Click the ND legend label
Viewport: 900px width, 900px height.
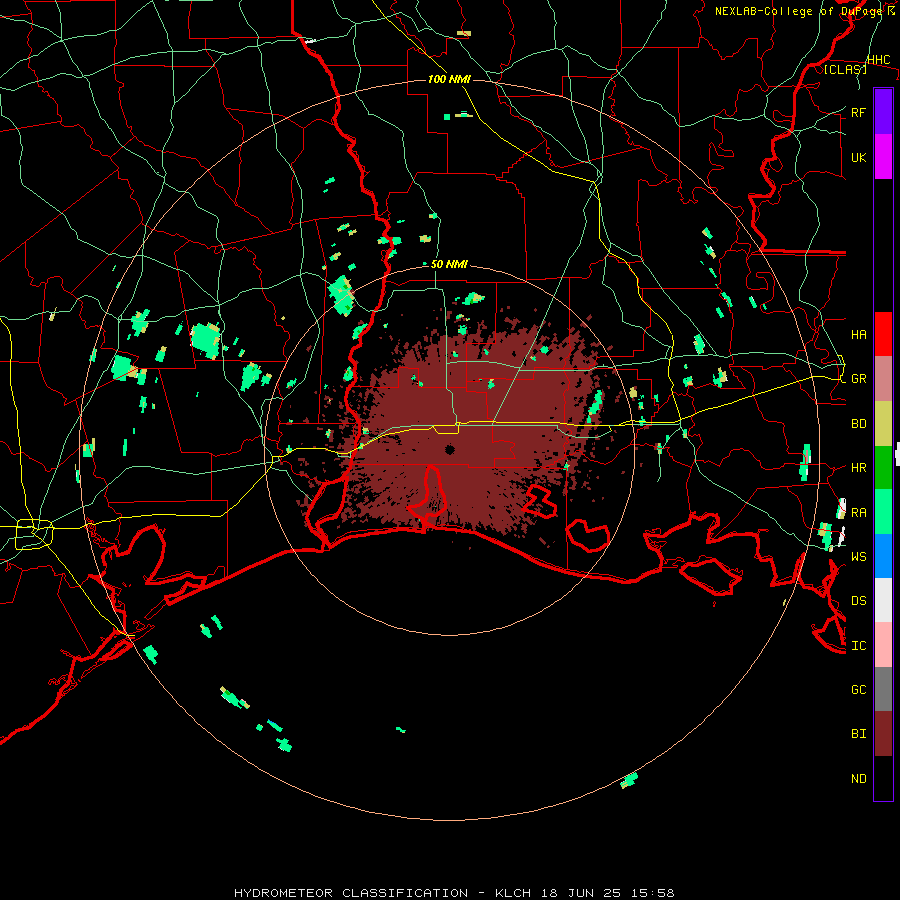tap(859, 779)
